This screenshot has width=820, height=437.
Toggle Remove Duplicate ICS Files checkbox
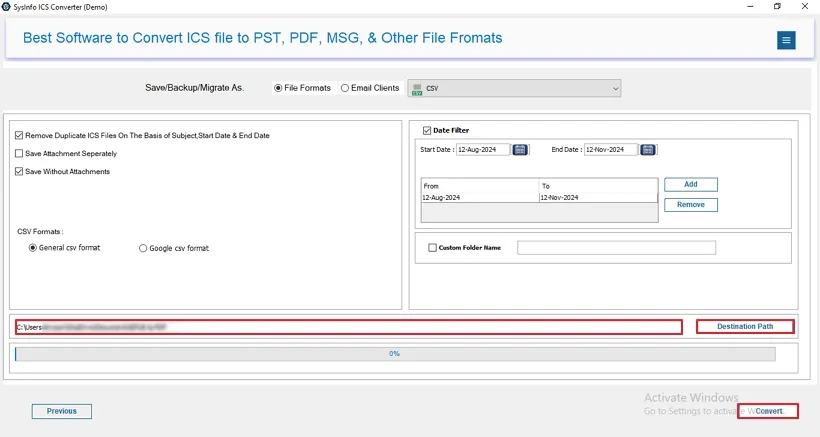pyautogui.click(x=19, y=135)
